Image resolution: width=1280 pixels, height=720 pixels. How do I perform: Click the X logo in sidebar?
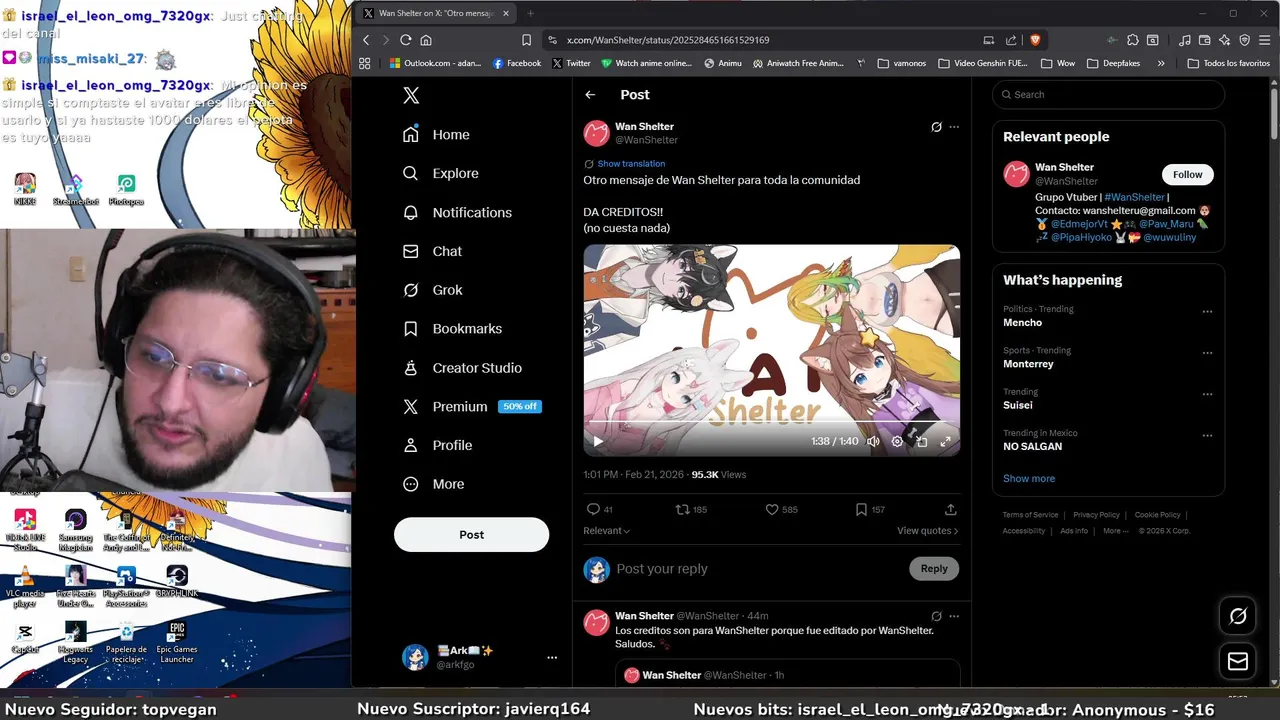pyautogui.click(x=411, y=95)
